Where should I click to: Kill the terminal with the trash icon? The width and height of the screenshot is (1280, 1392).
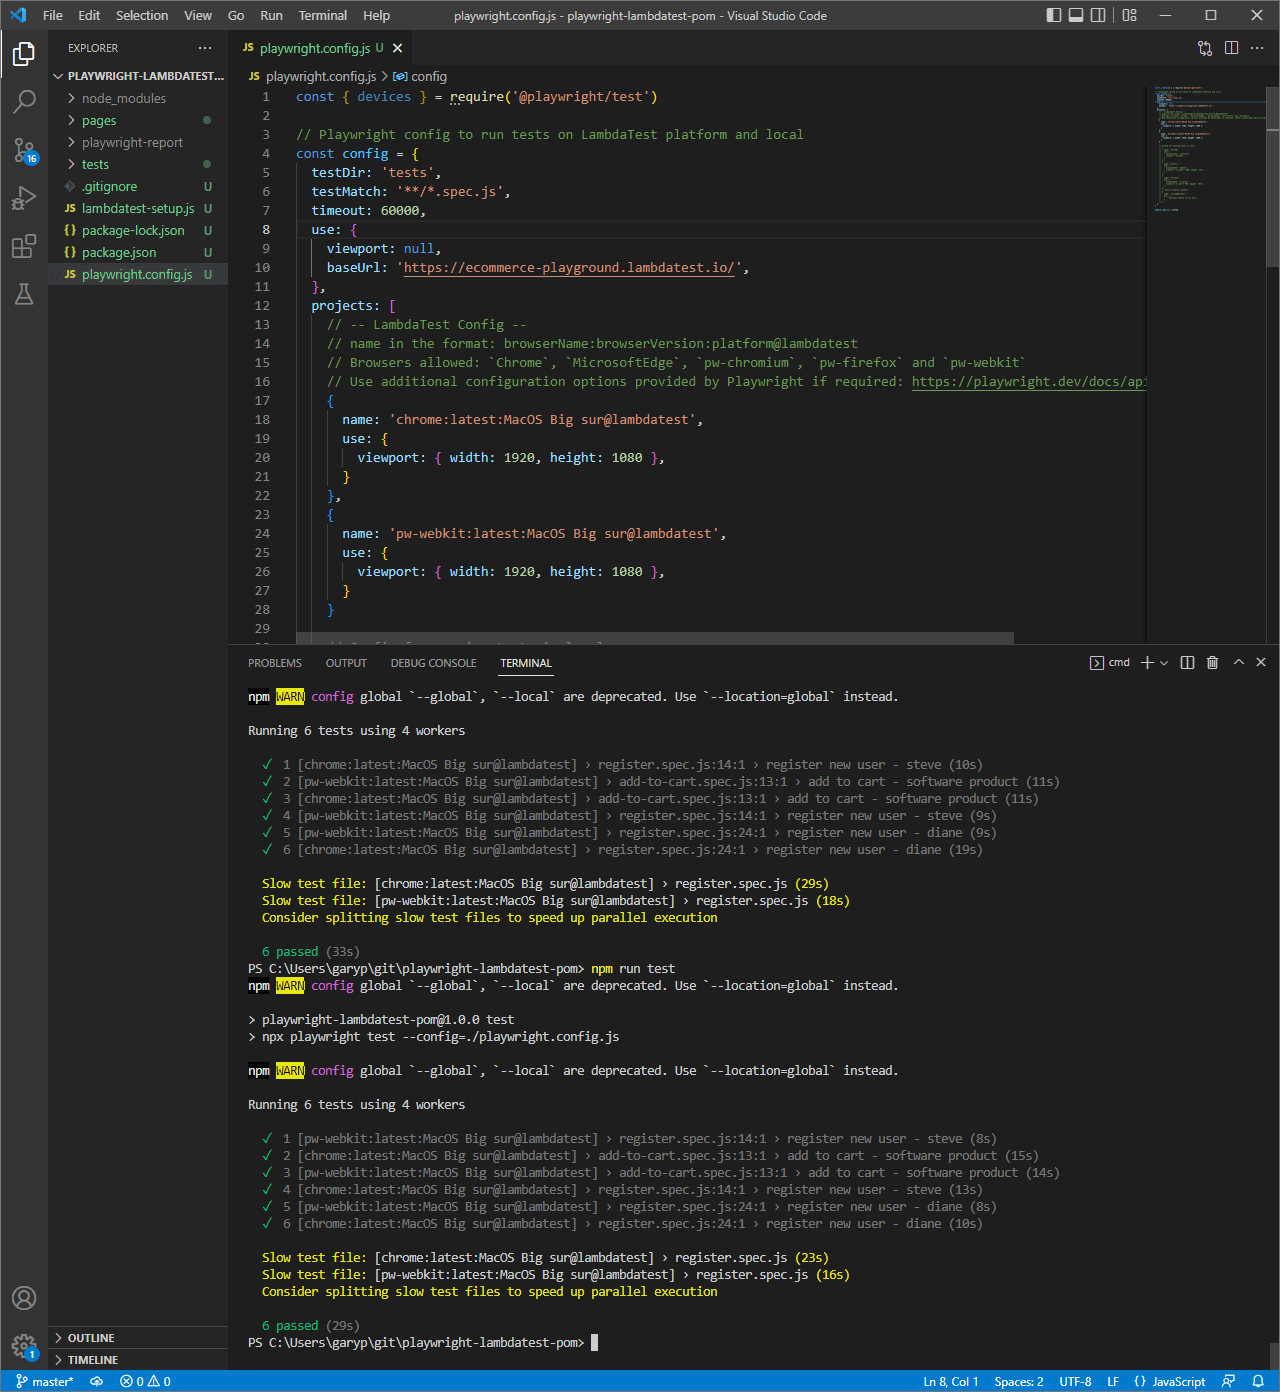1212,662
